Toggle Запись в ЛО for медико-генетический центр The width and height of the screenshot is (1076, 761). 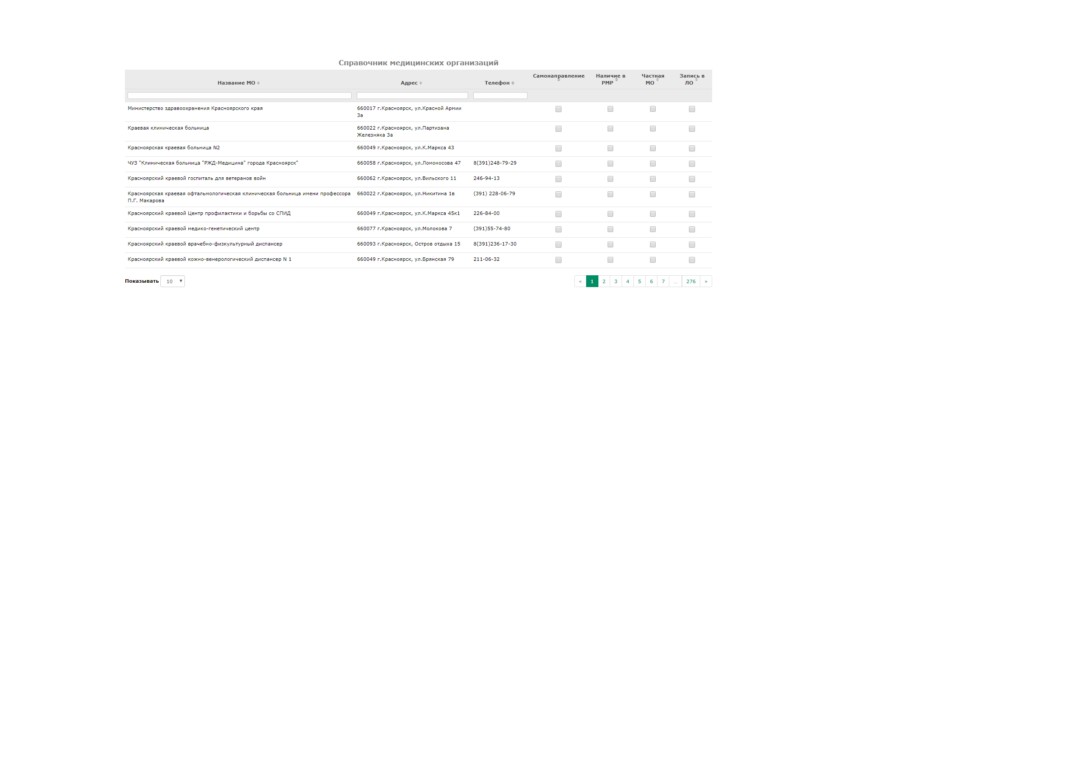point(692,229)
